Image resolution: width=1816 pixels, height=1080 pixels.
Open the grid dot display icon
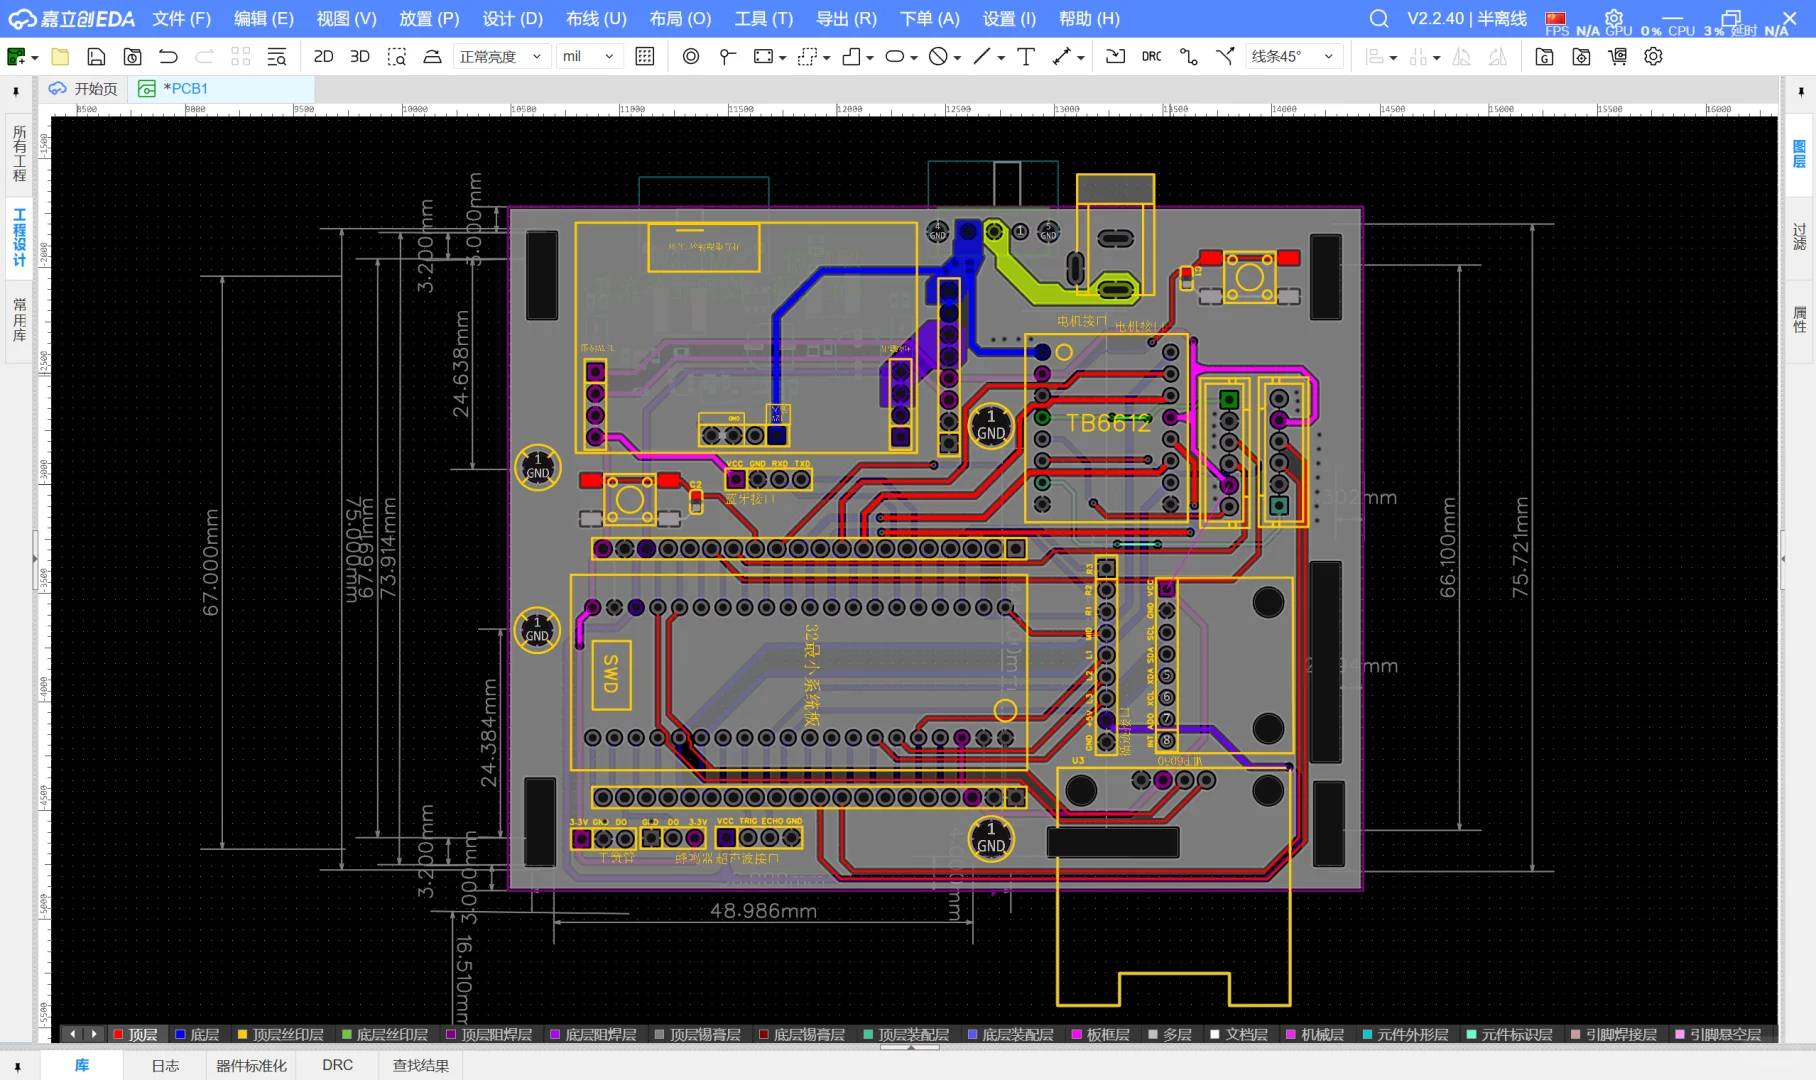[x=645, y=57]
